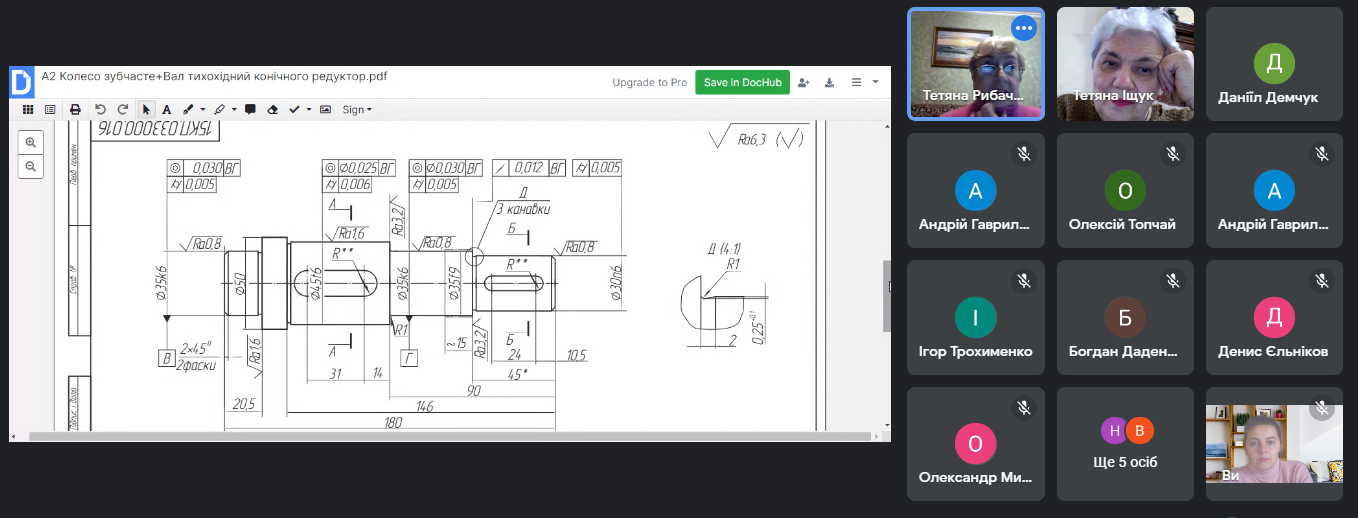Click the Save in DocHub button
This screenshot has height=518, width=1358.
pos(742,82)
